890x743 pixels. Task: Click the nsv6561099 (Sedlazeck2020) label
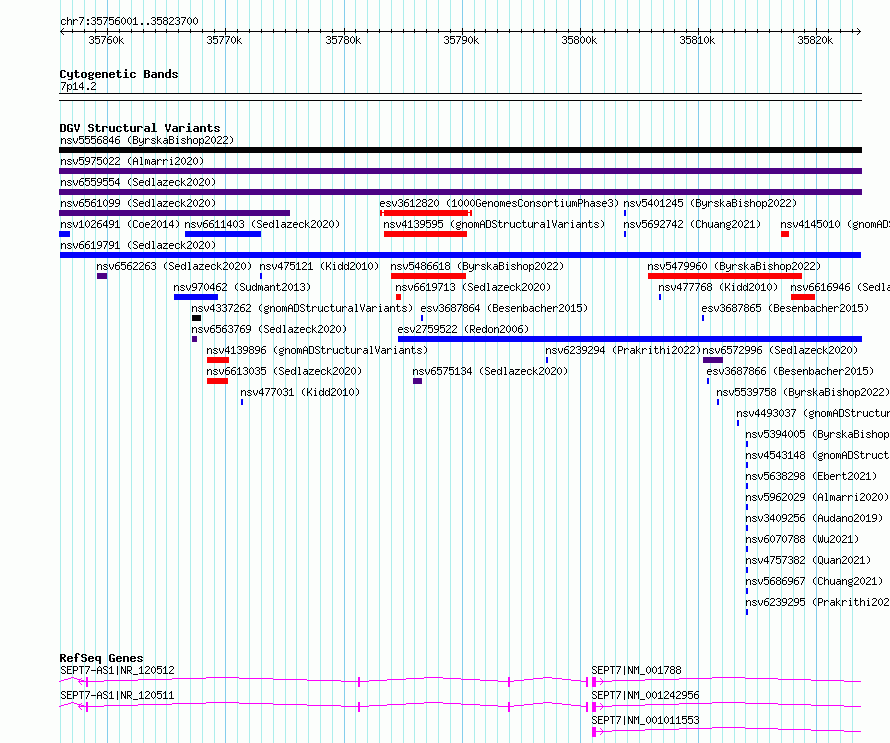(138, 203)
